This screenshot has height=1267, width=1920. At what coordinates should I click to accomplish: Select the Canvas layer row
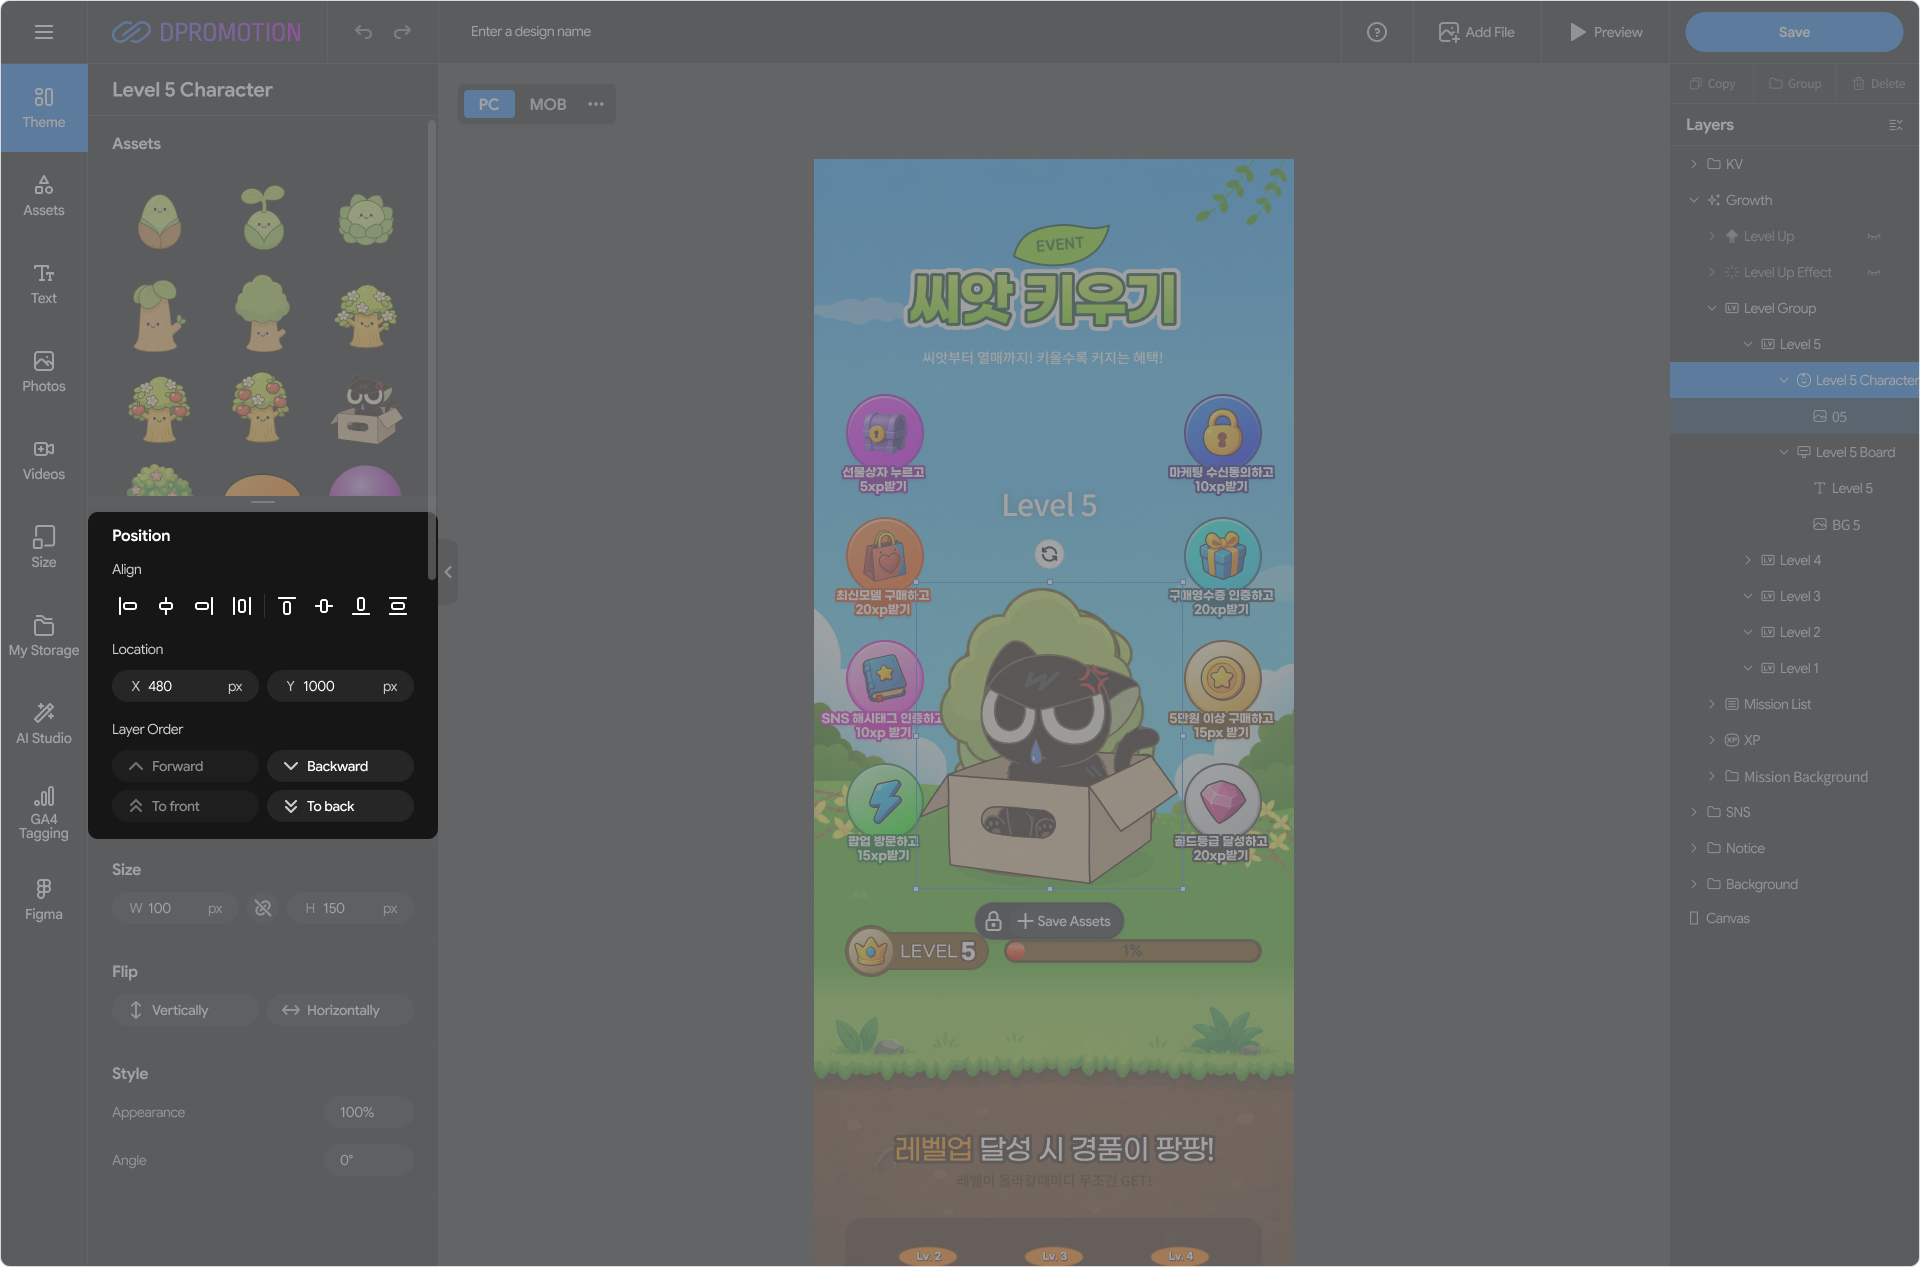point(1794,918)
